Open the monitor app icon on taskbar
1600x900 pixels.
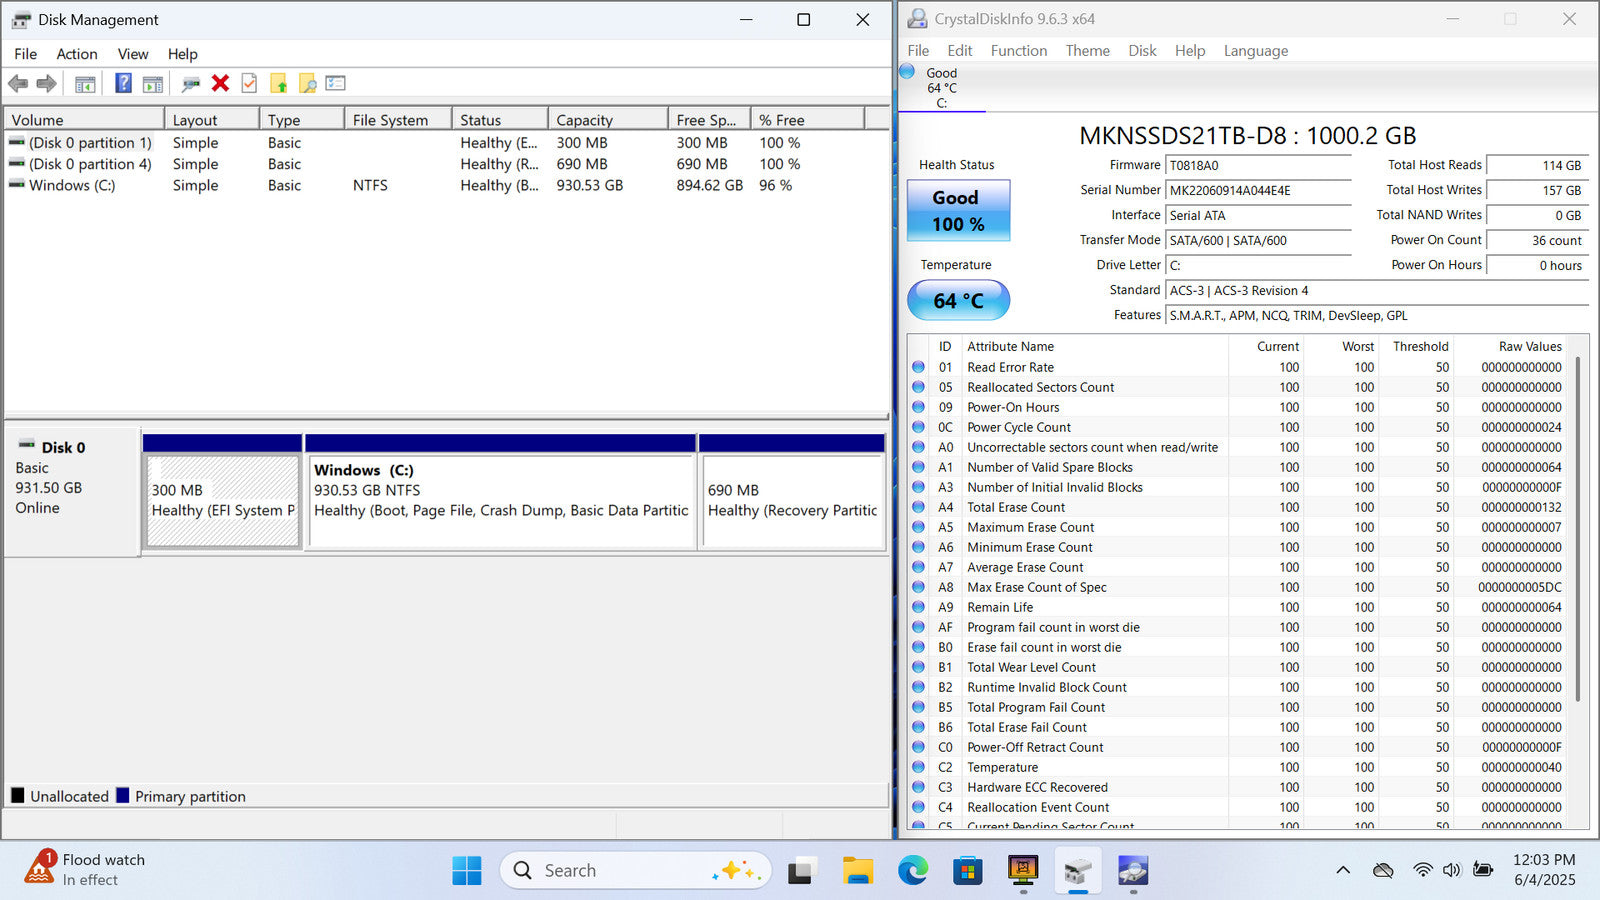point(1022,870)
